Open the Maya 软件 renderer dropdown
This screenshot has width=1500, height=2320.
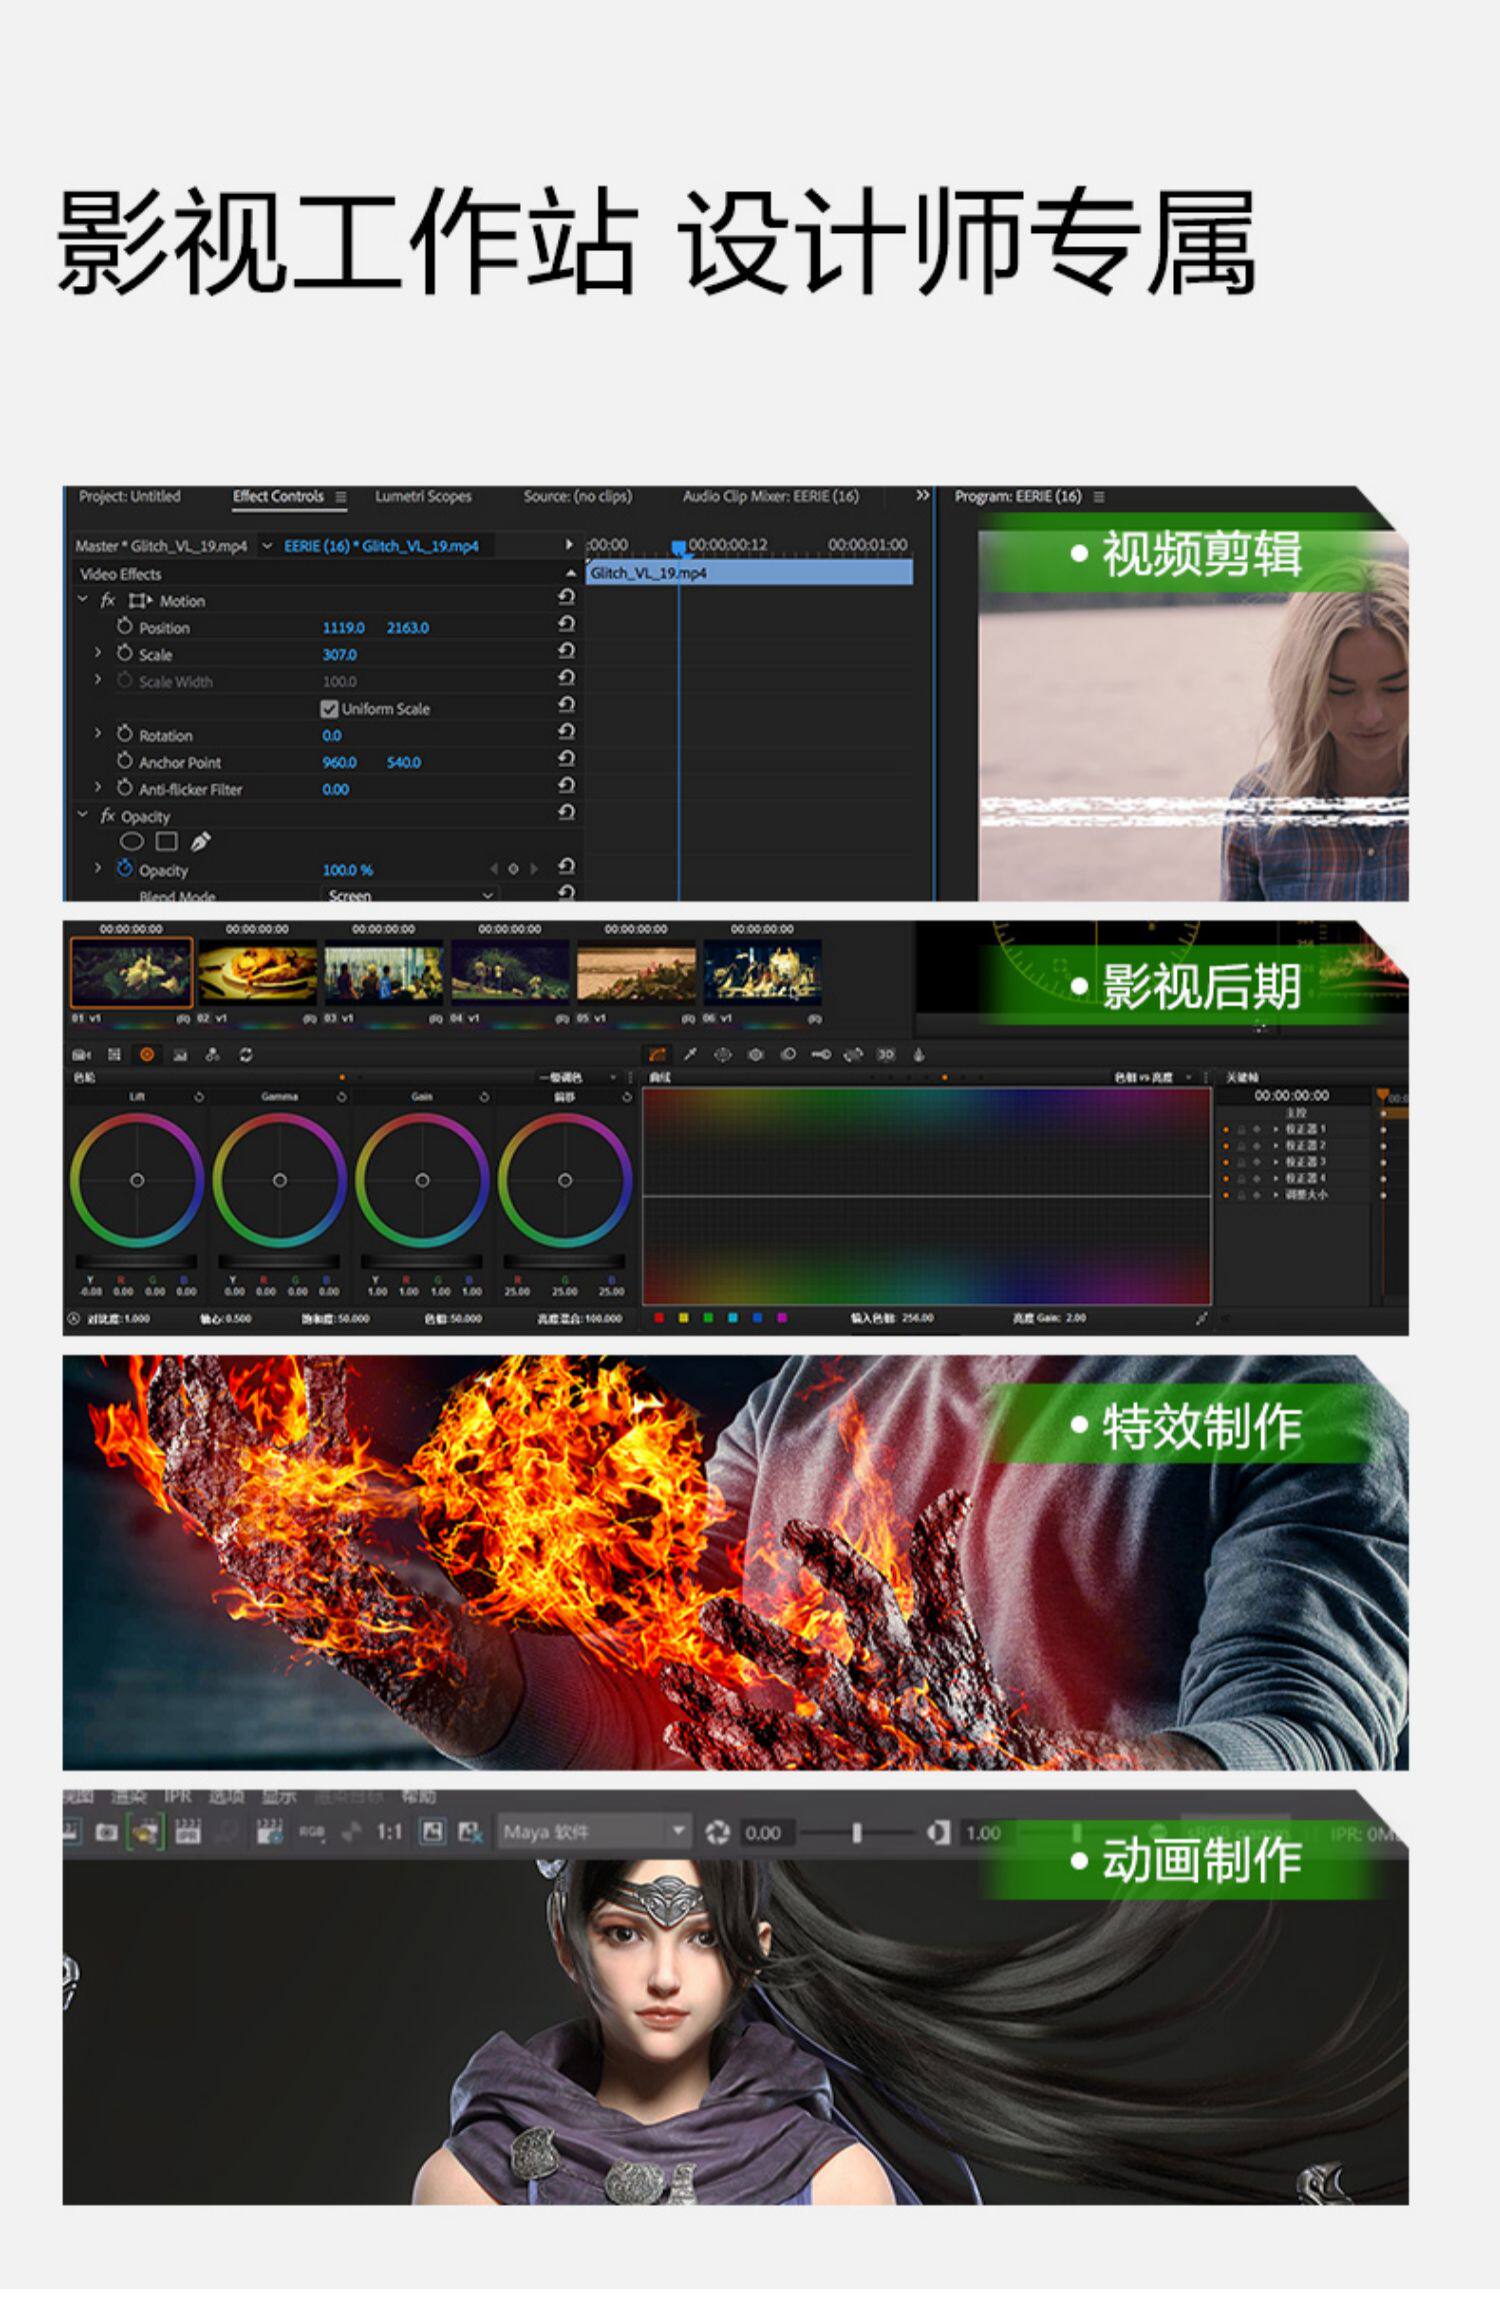(595, 1833)
